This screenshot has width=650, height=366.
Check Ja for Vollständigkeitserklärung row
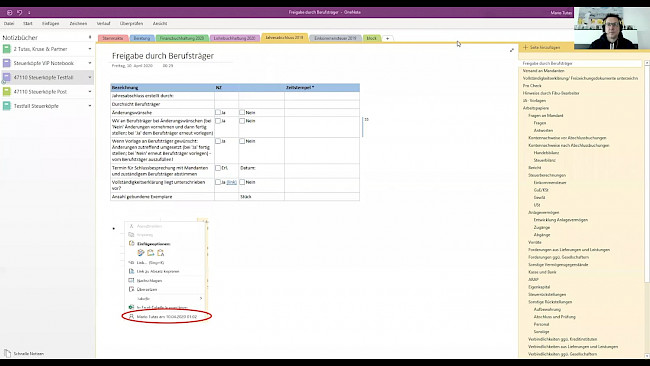[x=218, y=182]
